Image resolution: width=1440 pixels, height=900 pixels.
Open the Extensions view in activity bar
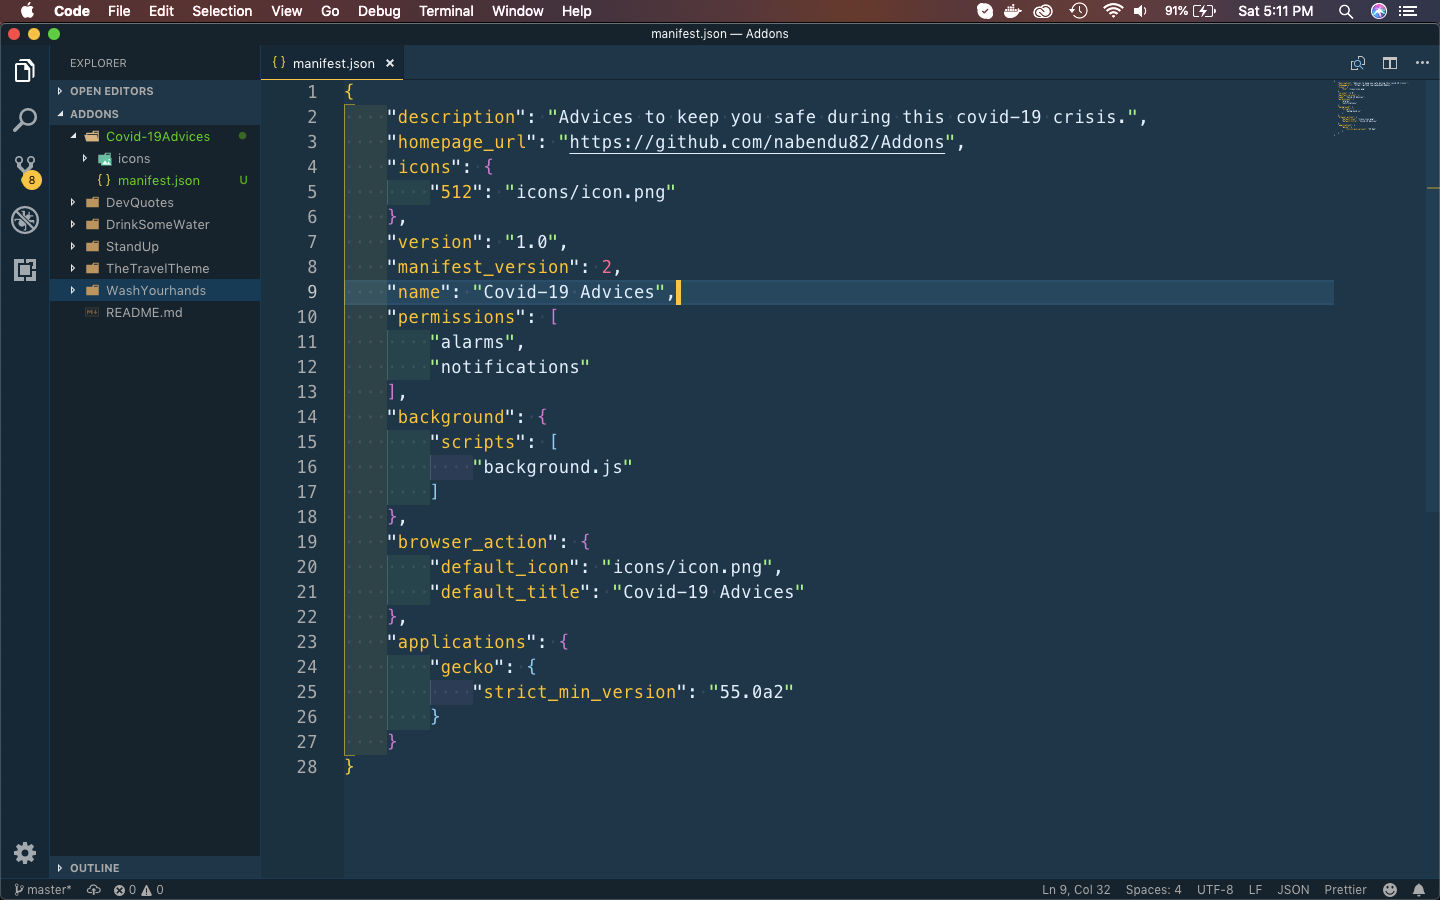coord(25,269)
